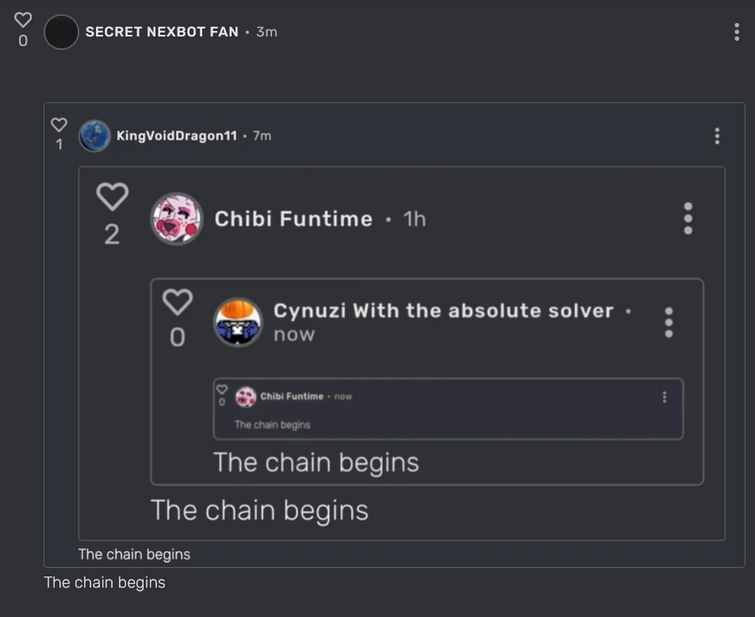Open the large Chibi Funtime avatar
Viewport: 755px width, 617px height.
177,219
